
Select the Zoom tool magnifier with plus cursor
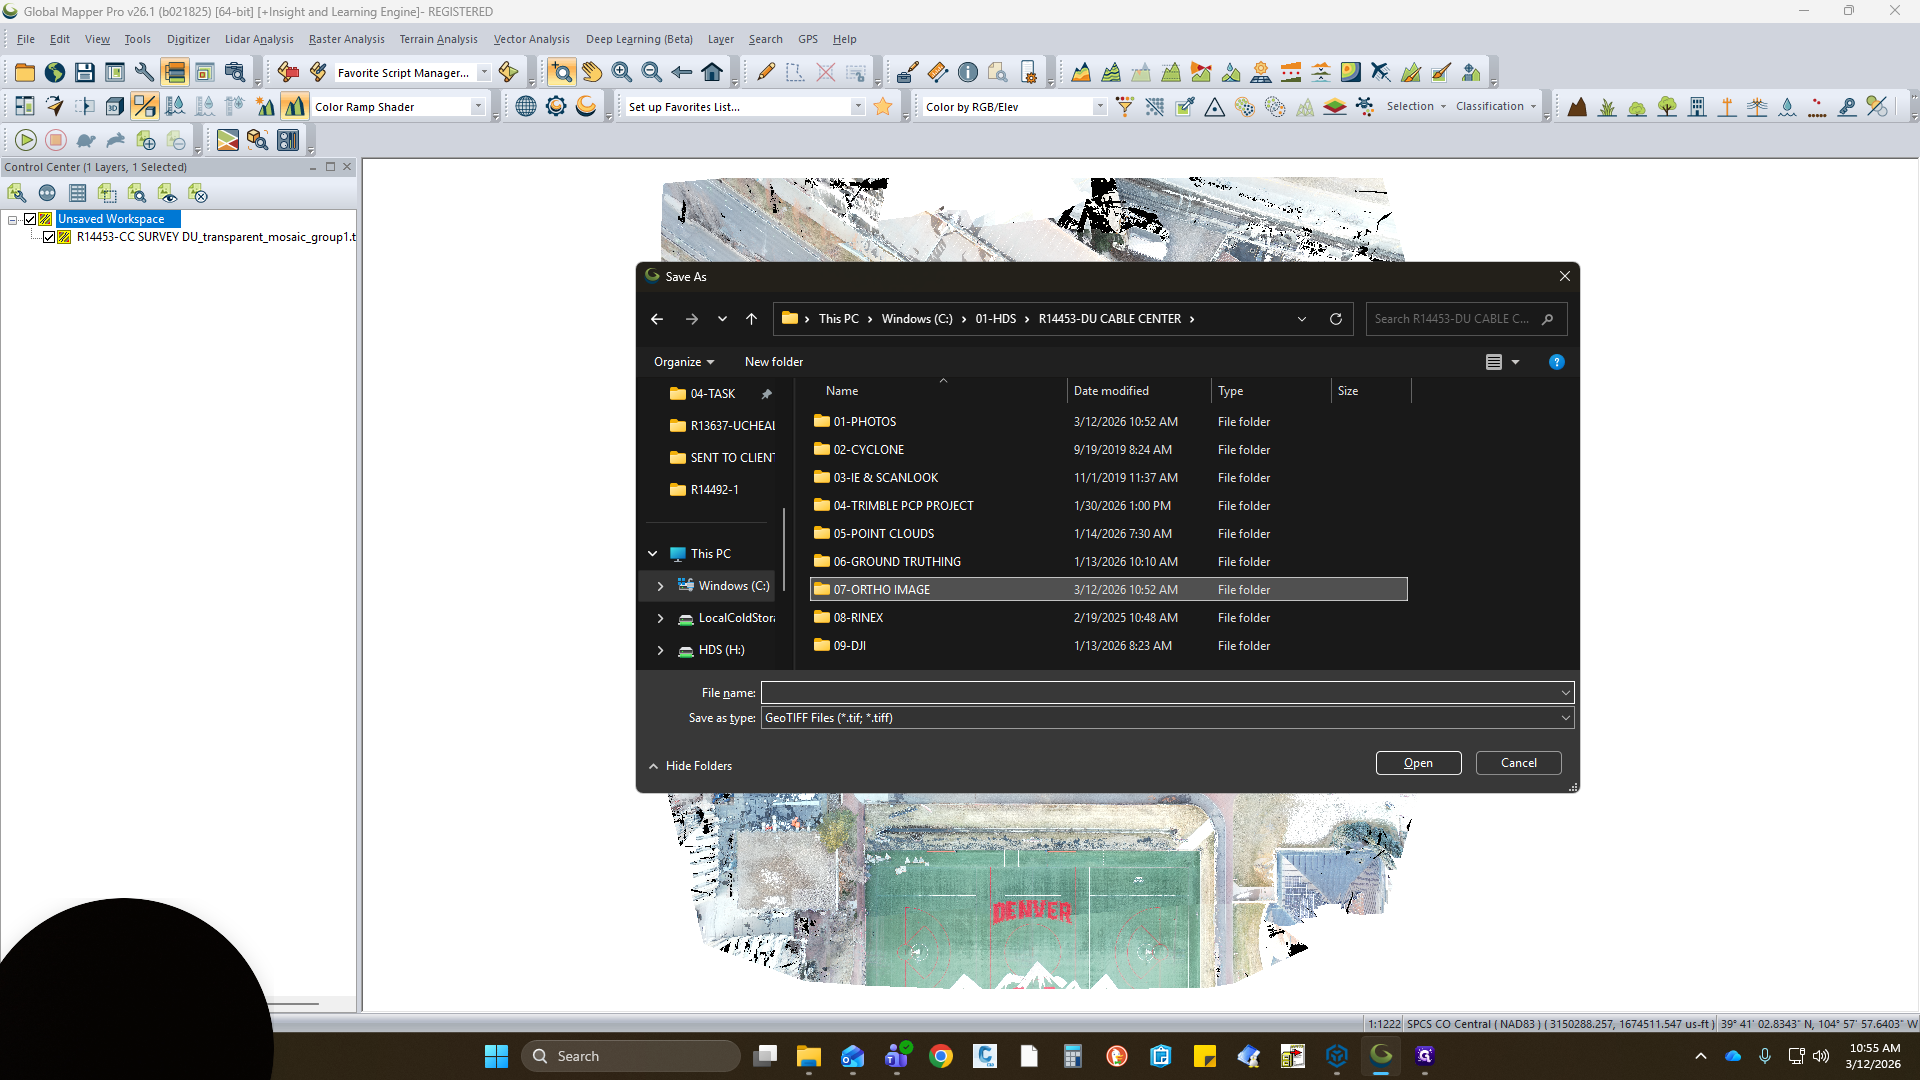(562, 72)
